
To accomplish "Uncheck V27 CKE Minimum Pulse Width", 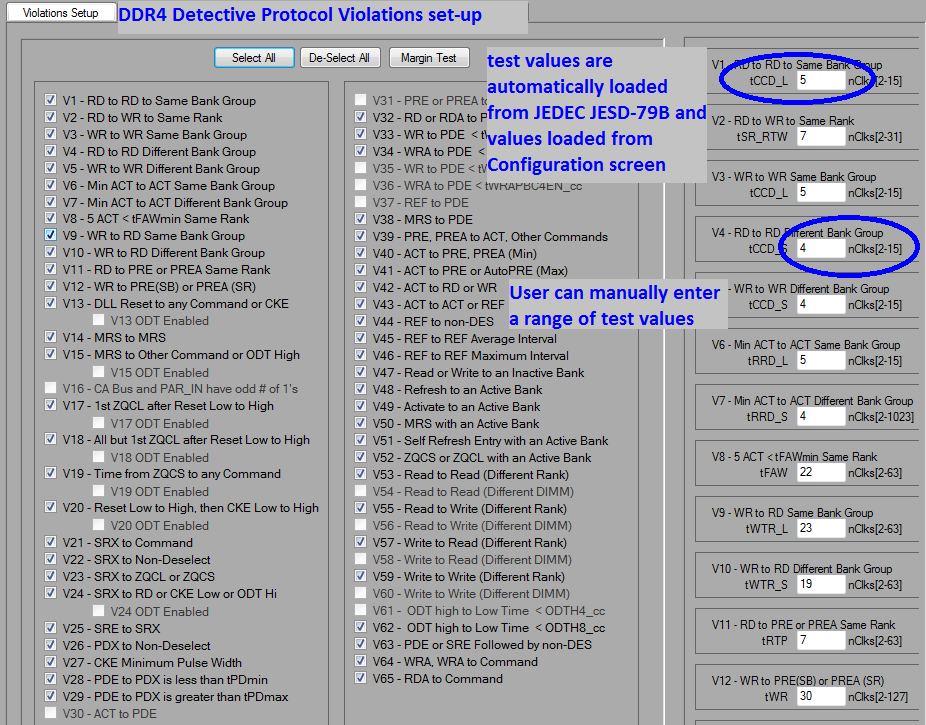I will pyautogui.click(x=51, y=662).
